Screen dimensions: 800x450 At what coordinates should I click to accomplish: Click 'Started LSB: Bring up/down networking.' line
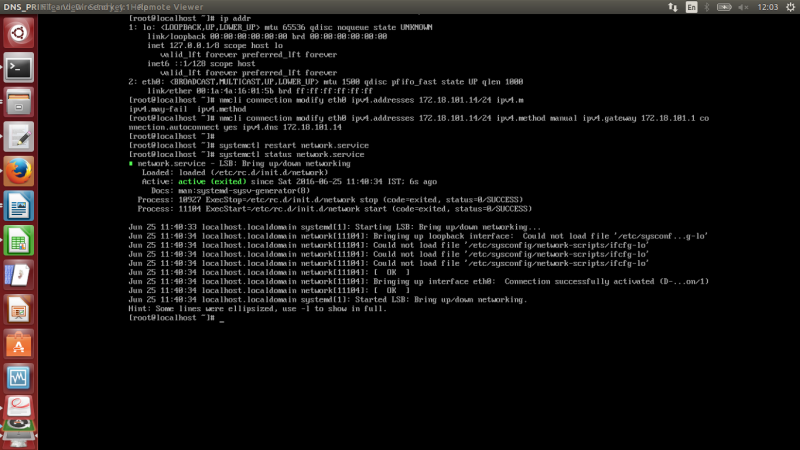[328, 299]
